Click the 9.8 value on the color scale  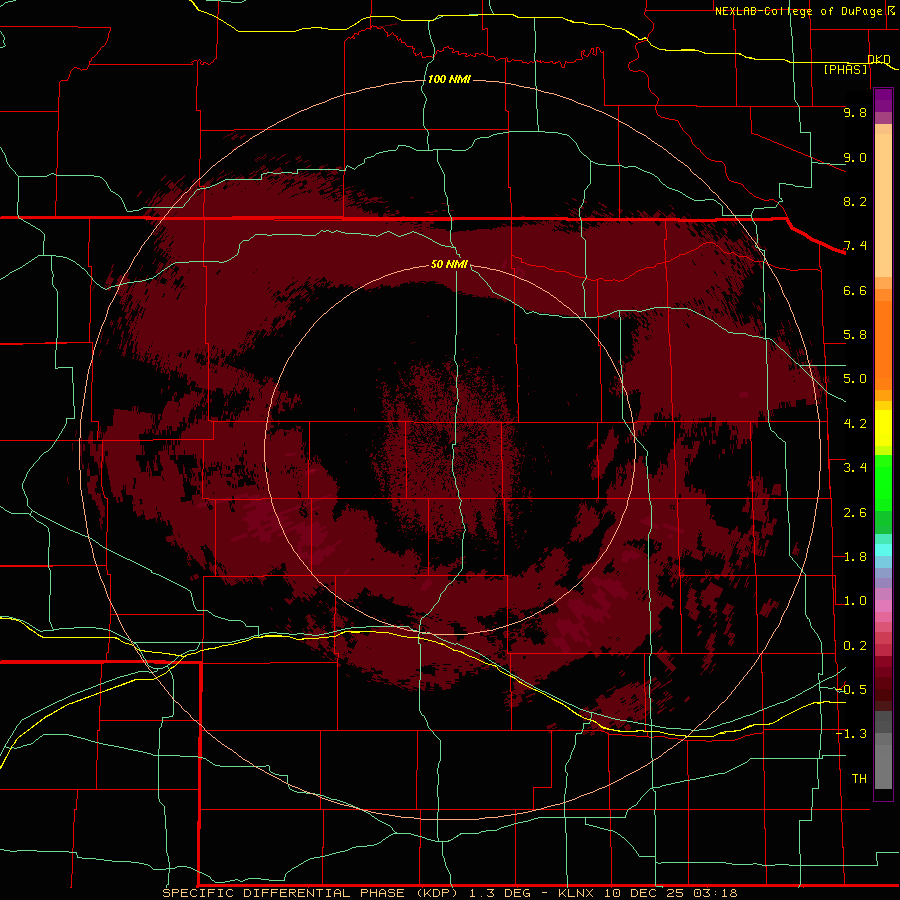[855, 112]
